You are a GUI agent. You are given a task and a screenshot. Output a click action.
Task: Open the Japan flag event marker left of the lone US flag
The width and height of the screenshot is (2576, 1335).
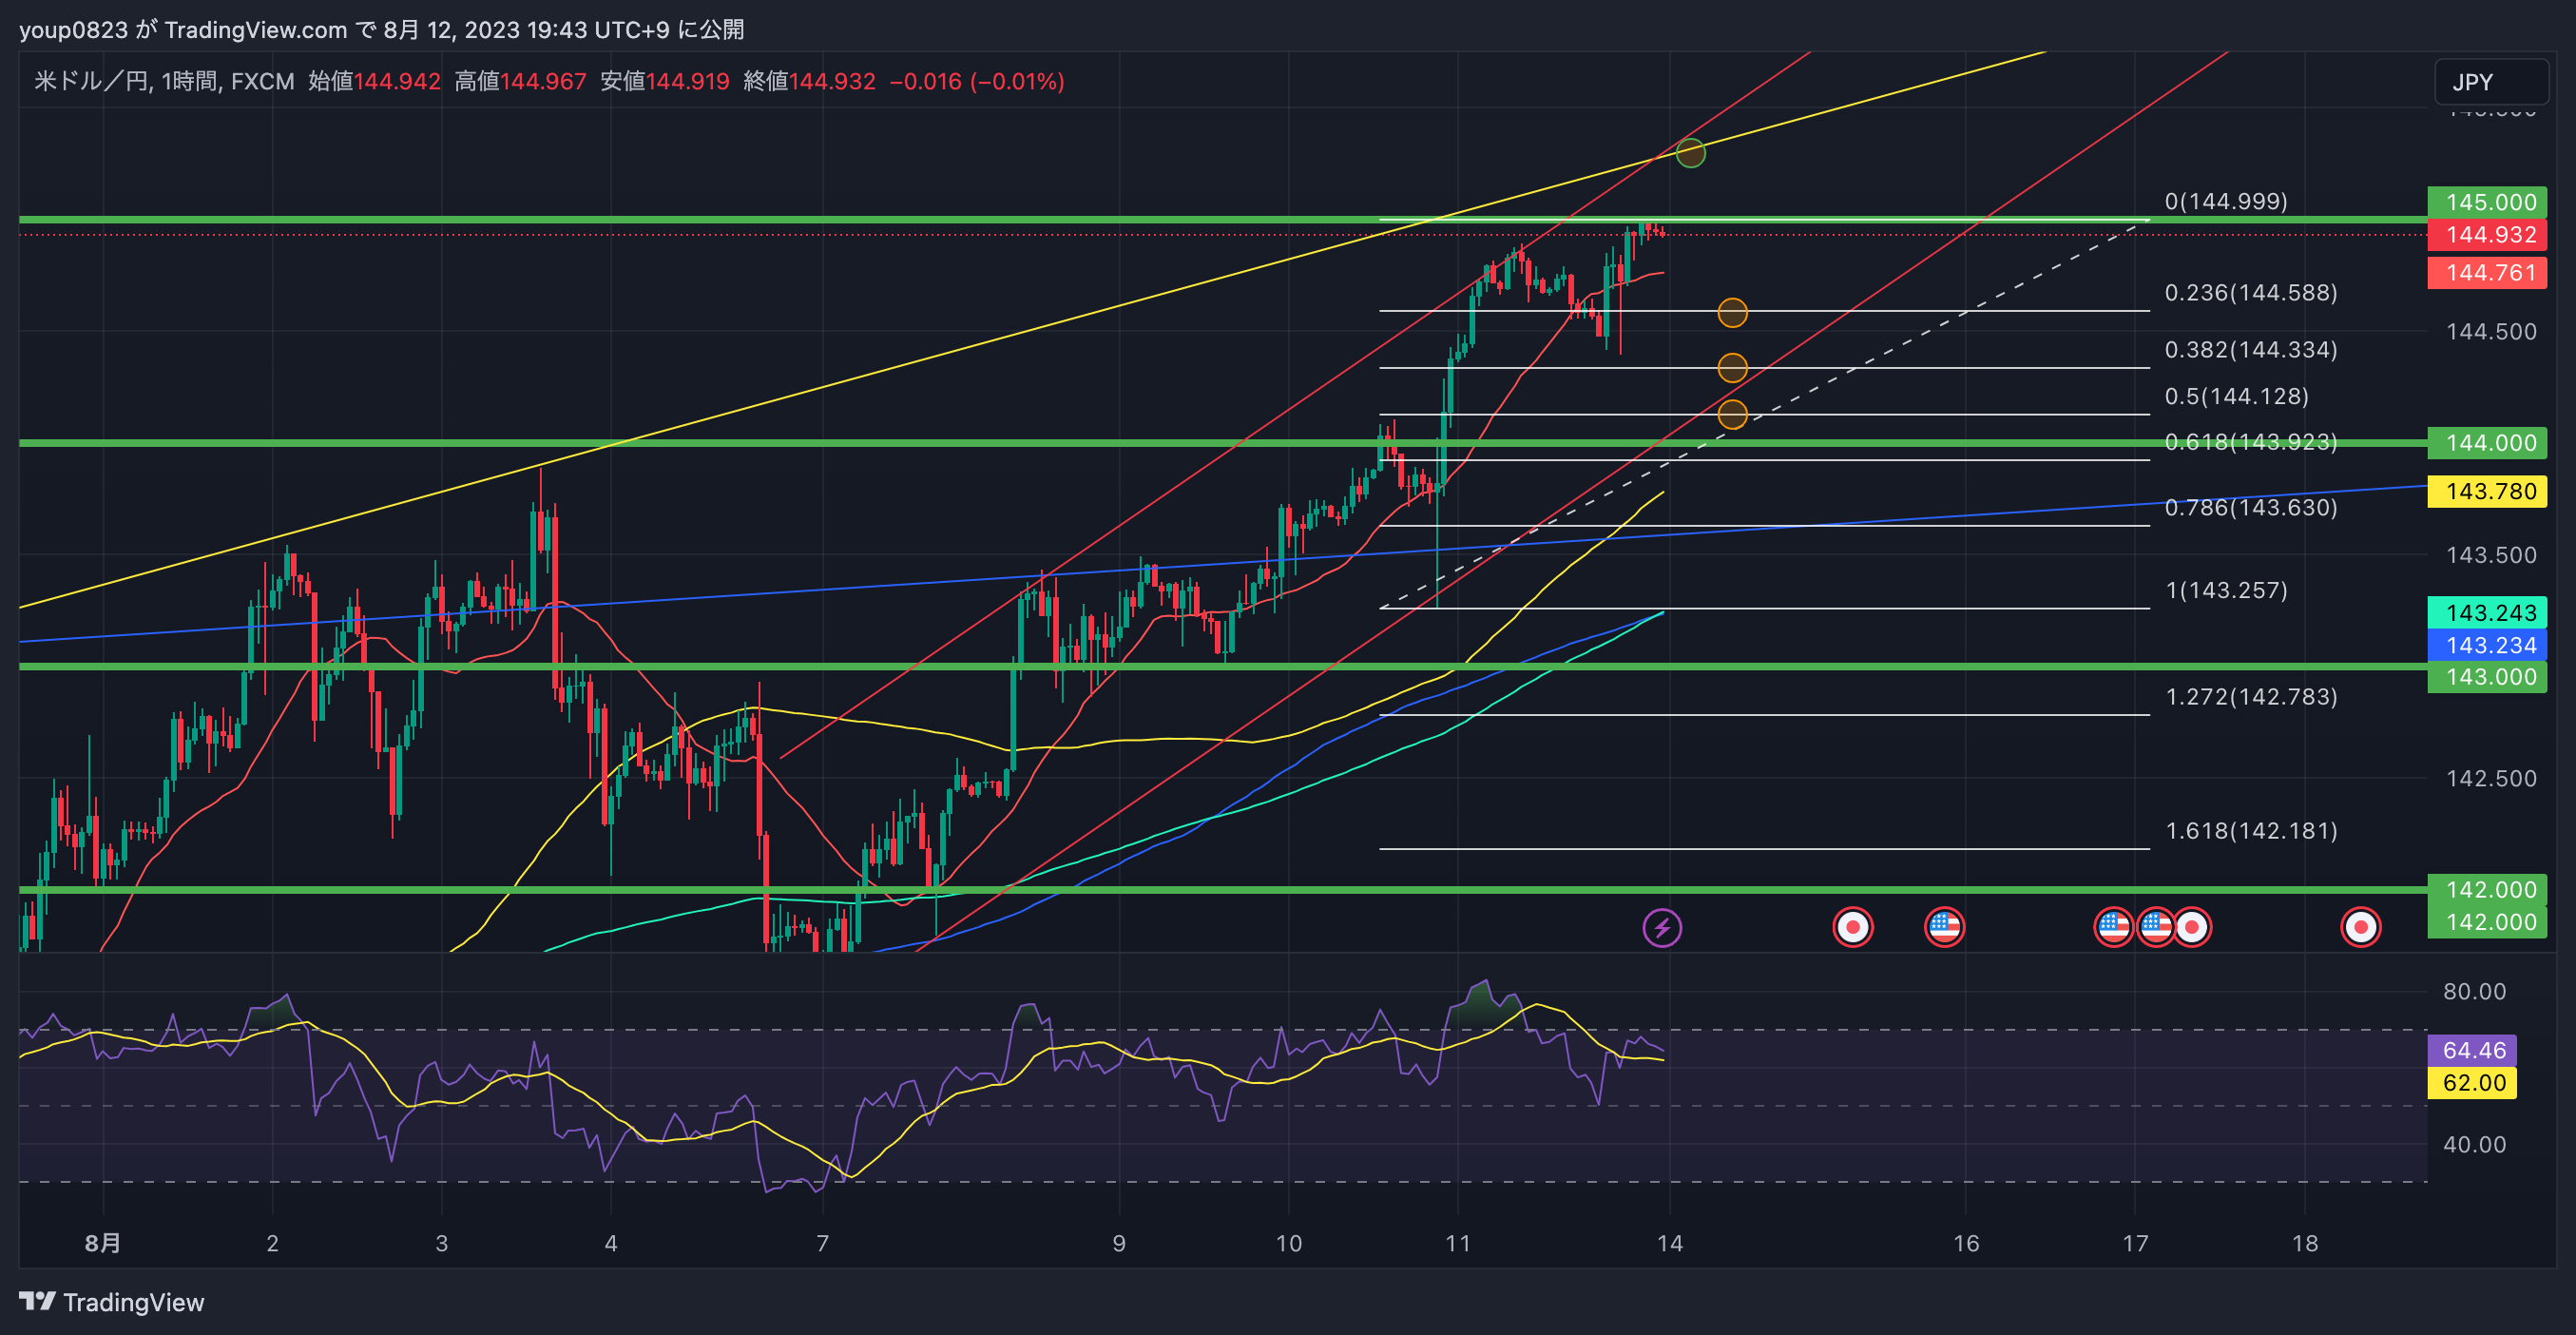click(1853, 927)
